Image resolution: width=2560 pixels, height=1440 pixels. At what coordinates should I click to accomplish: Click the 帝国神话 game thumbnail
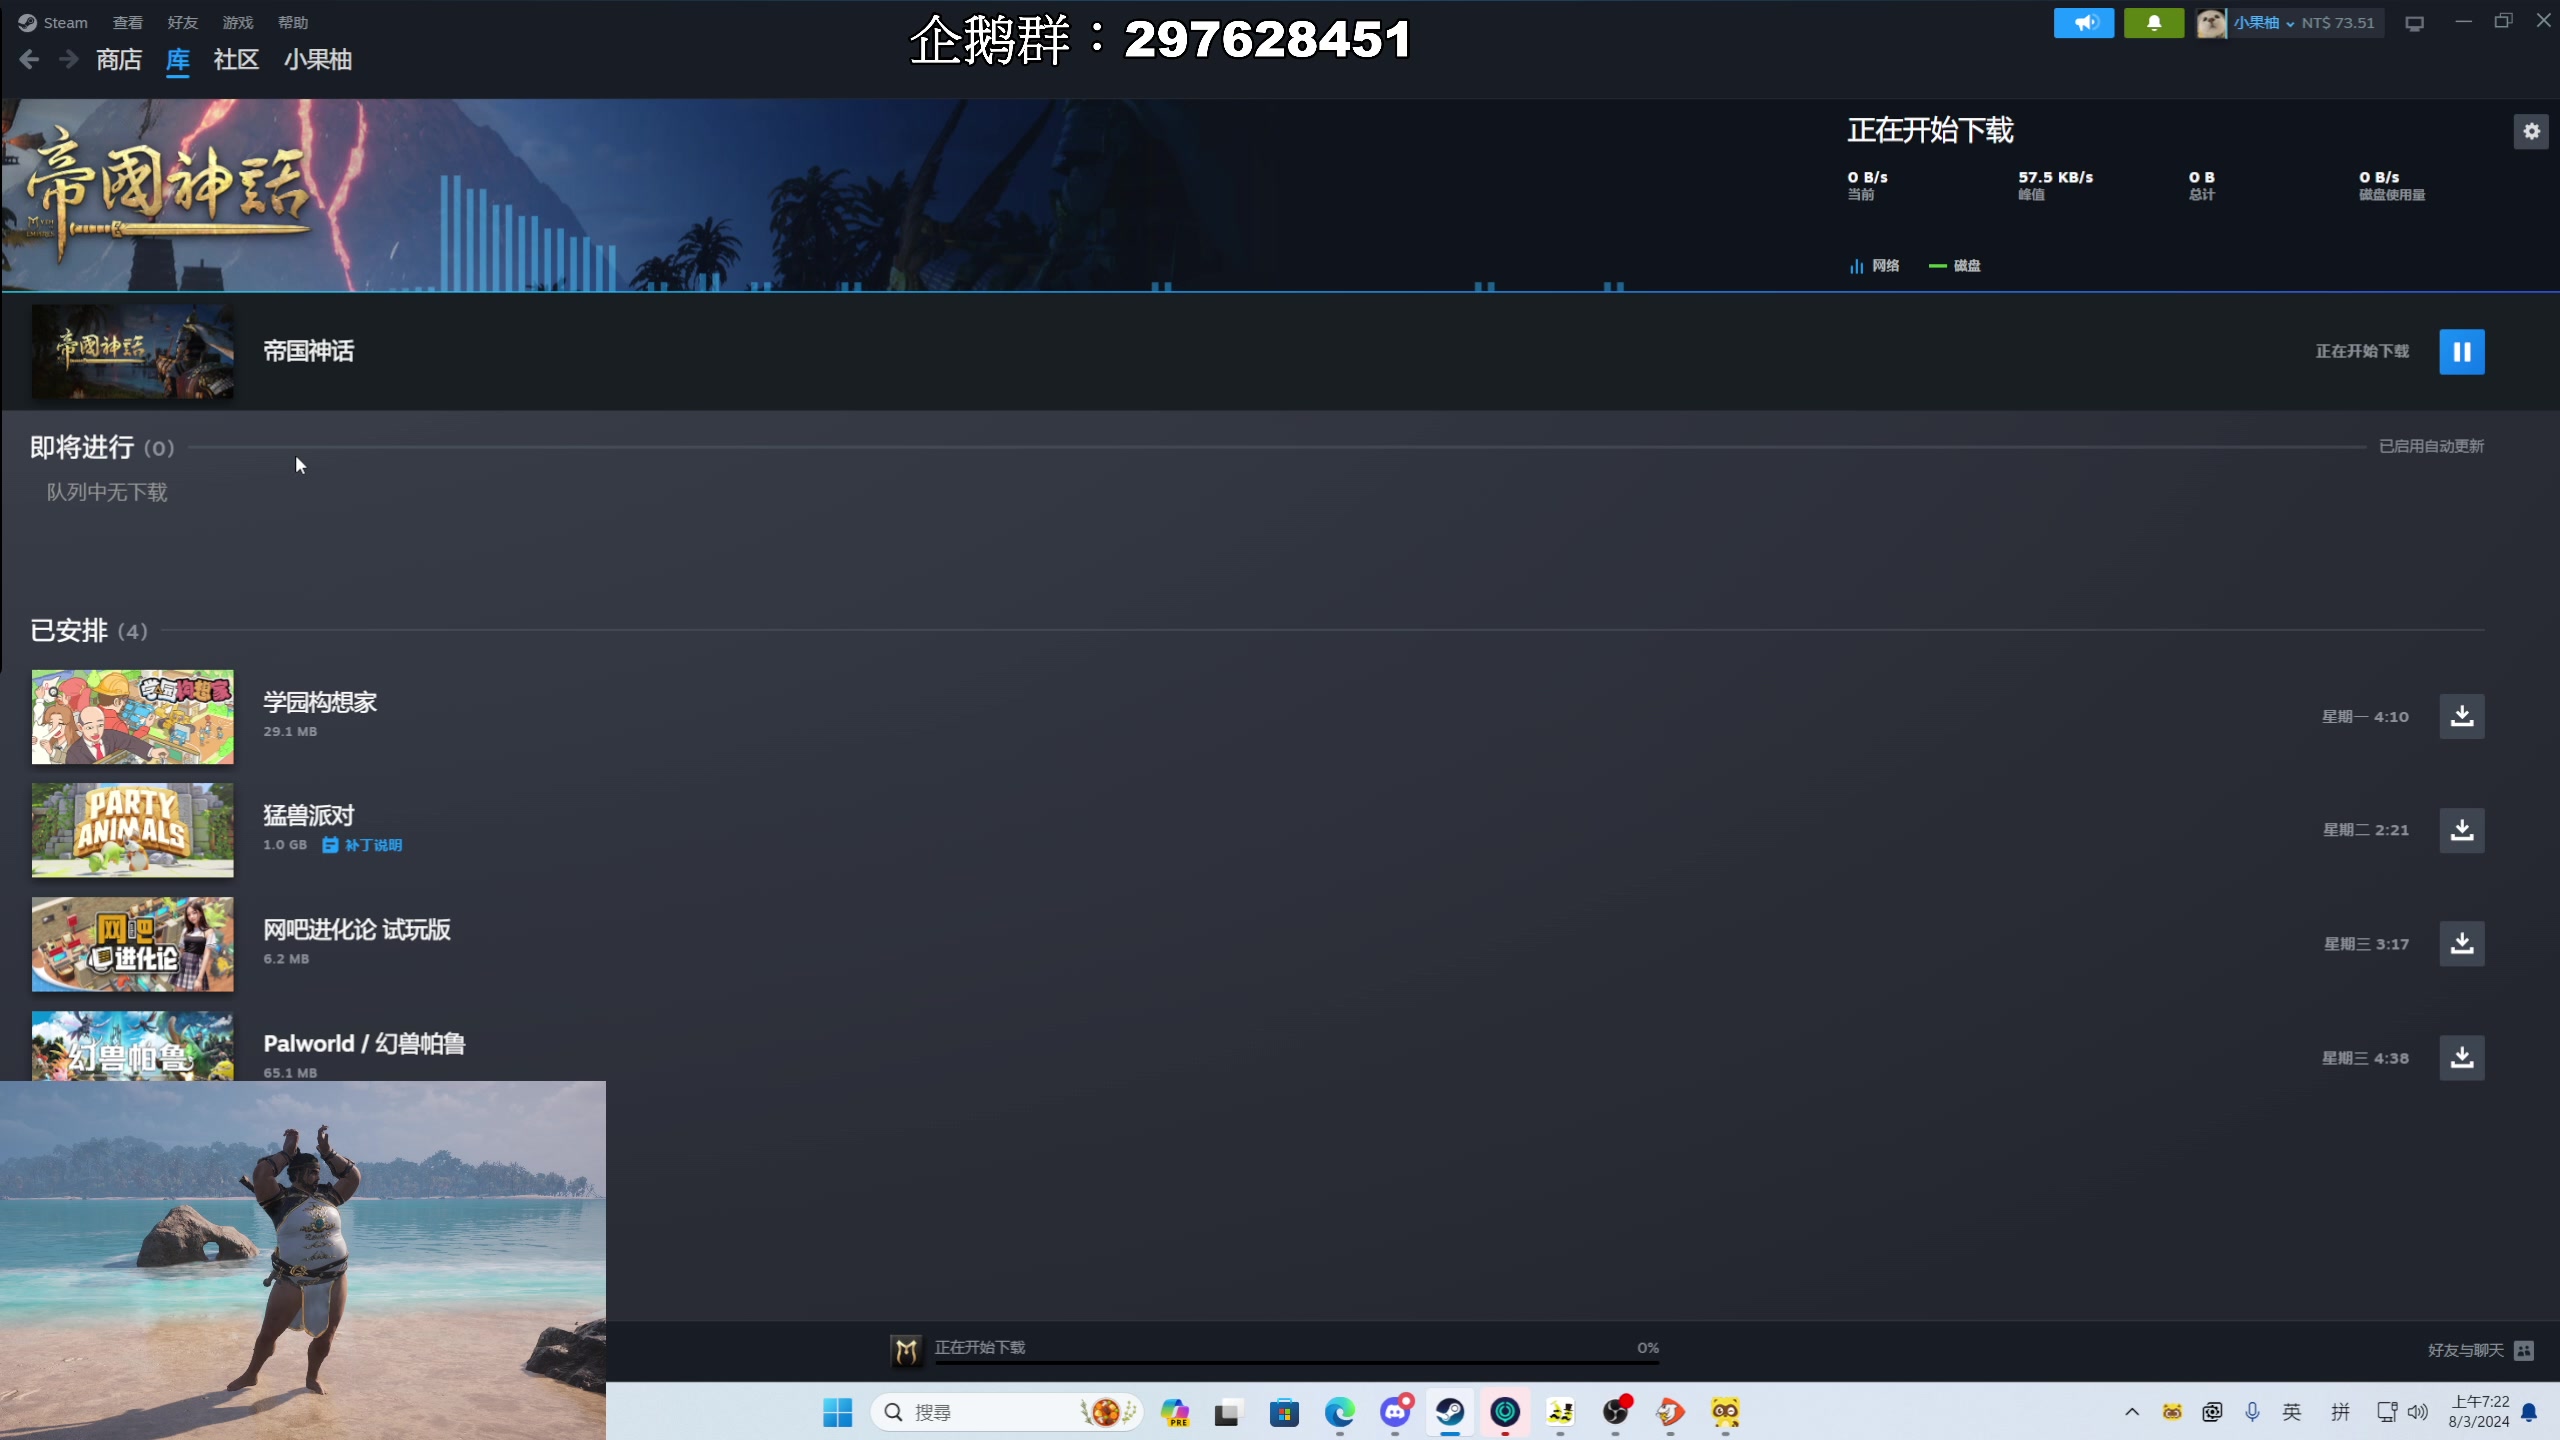tap(132, 350)
